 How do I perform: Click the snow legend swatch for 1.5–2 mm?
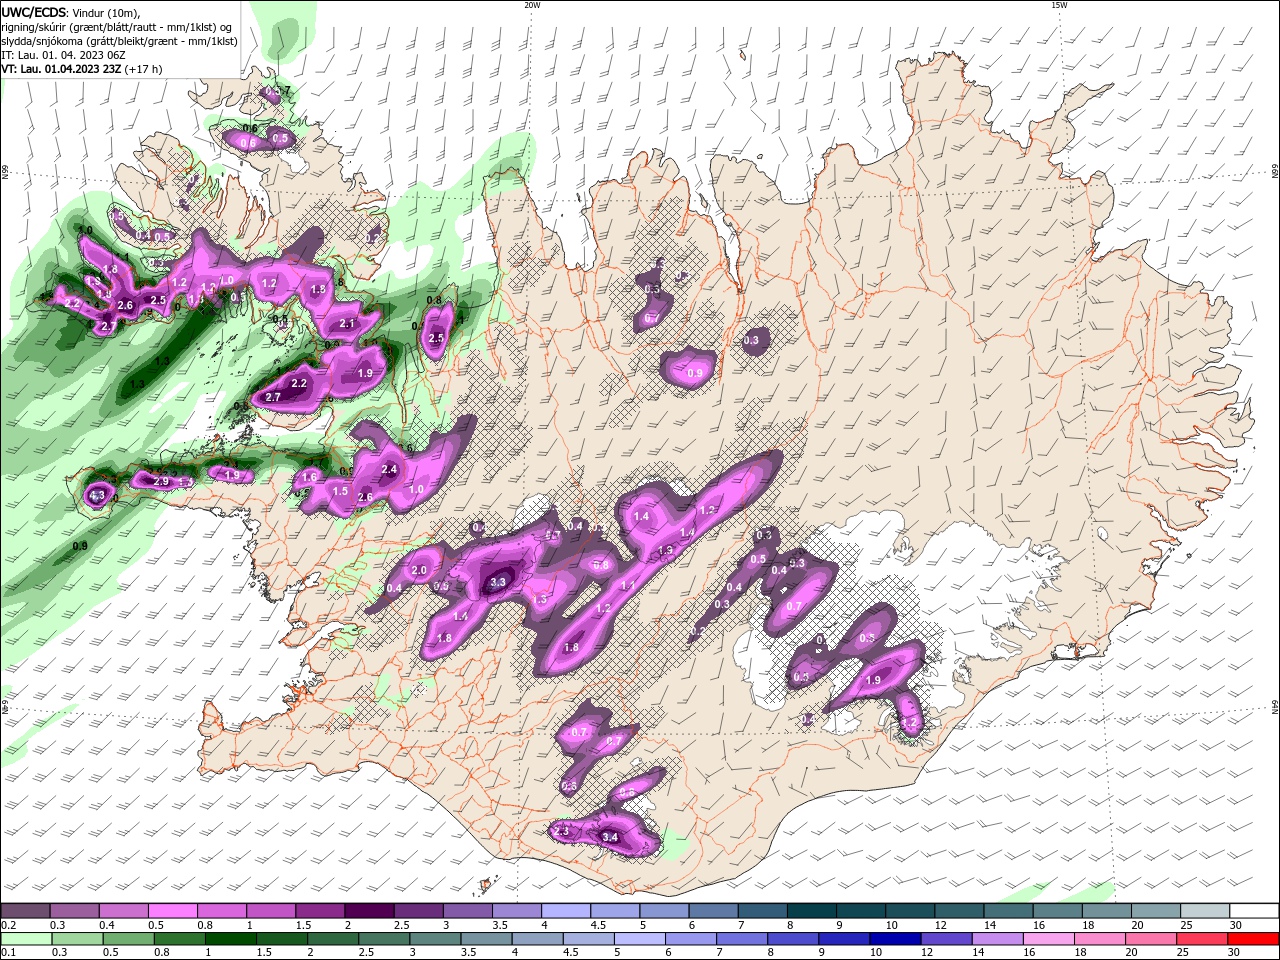tap(320, 911)
